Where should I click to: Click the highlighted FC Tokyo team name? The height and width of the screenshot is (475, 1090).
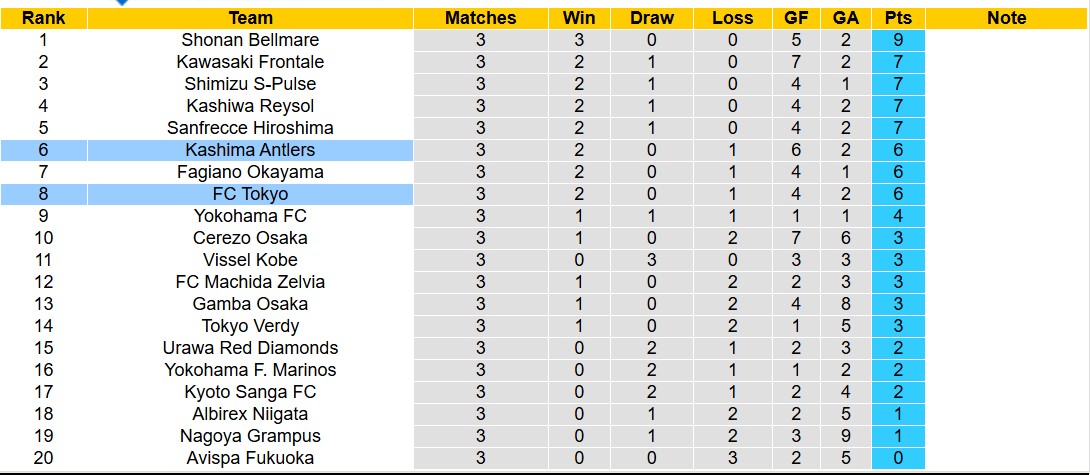pos(250,194)
